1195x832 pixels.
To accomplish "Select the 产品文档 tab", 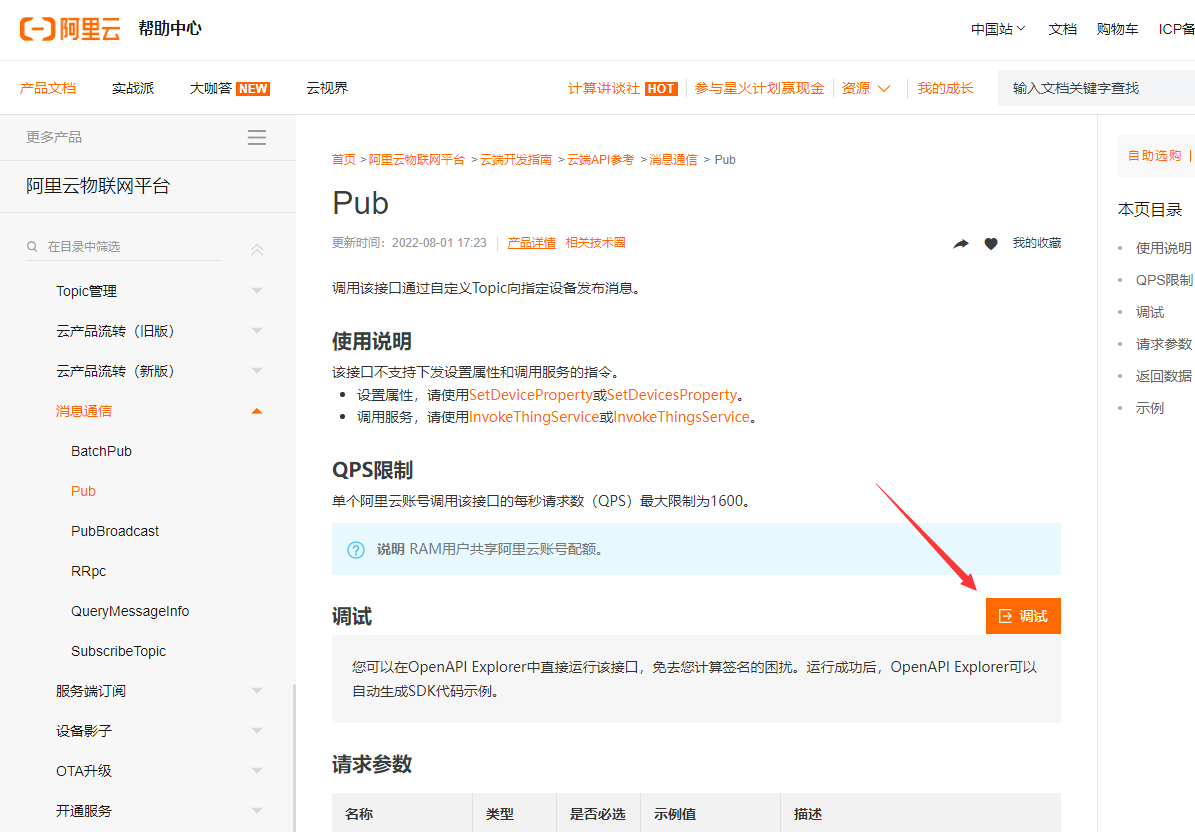I will [x=48, y=88].
